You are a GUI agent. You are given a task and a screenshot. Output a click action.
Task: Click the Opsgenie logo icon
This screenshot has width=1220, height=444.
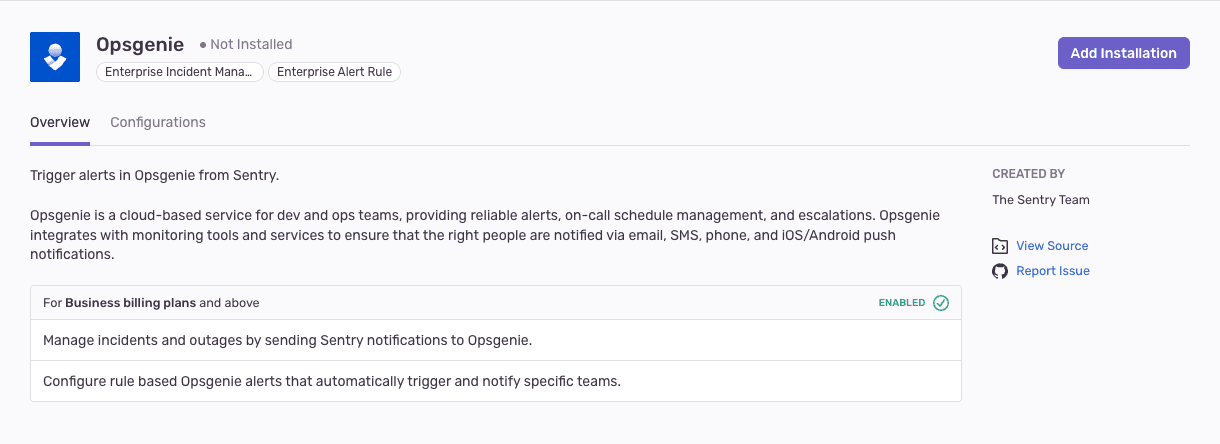(55, 57)
